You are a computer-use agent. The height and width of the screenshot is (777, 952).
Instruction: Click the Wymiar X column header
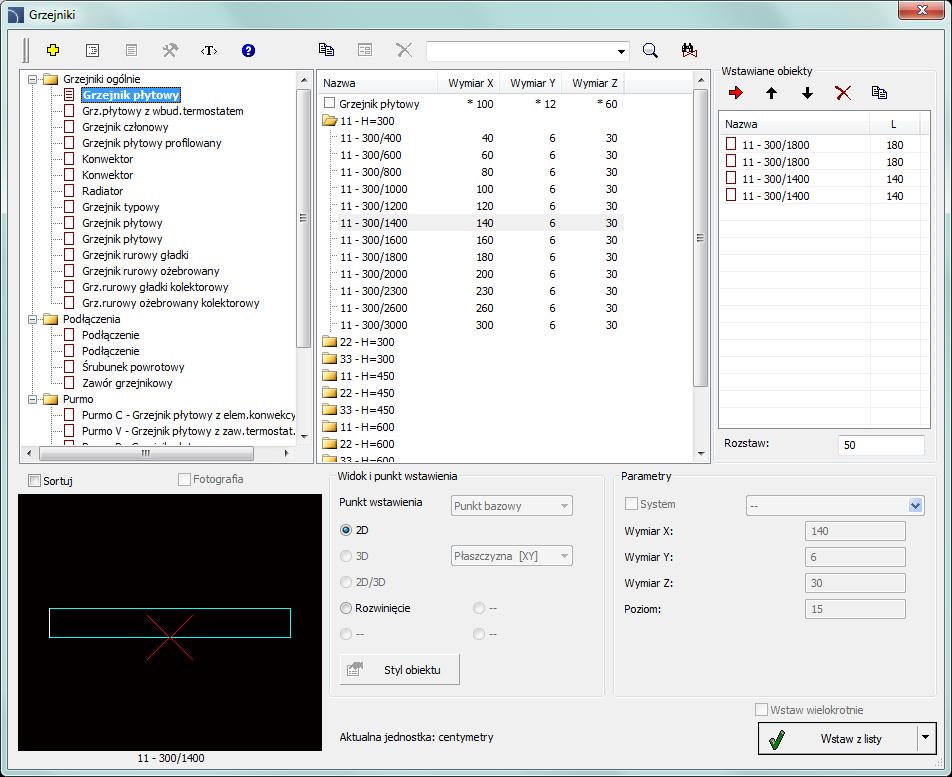tap(469, 83)
